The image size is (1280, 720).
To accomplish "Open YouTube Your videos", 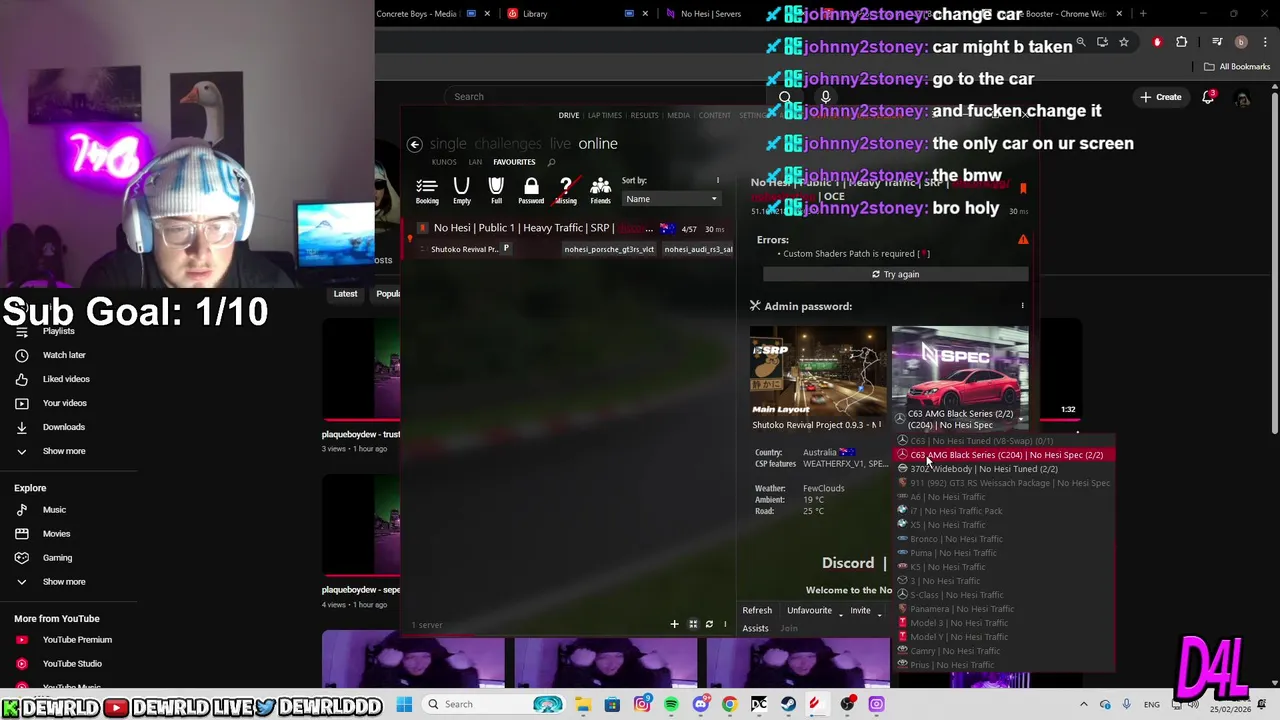I will pos(65,403).
